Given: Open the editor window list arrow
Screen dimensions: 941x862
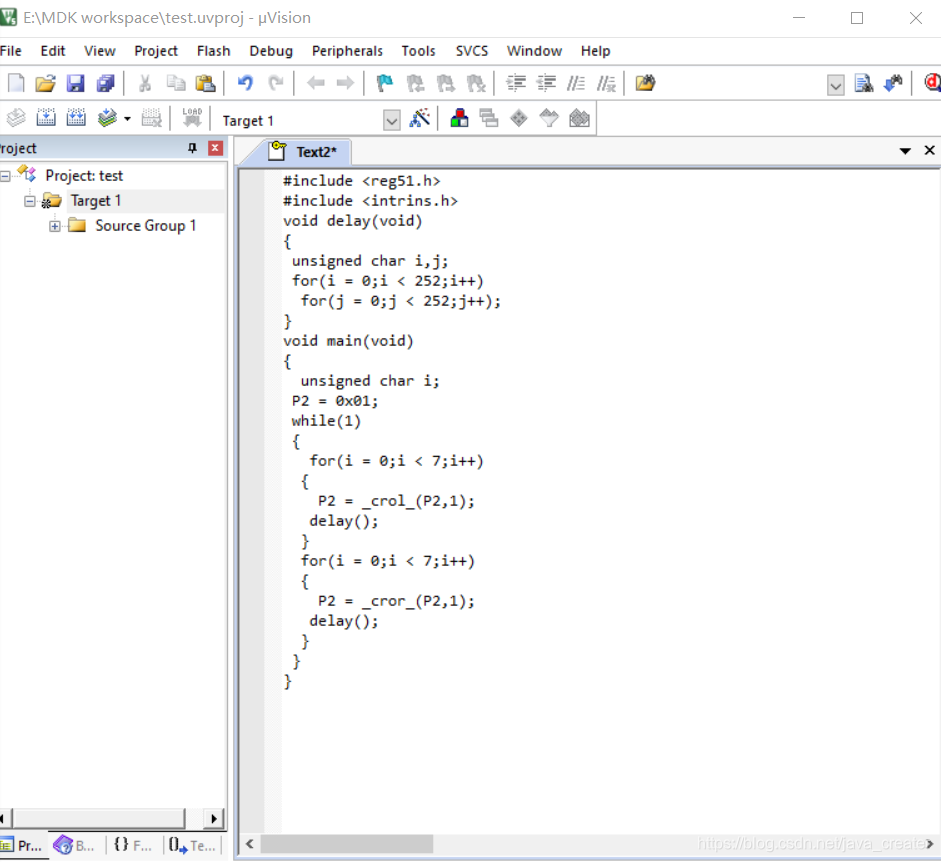Looking at the screenshot, I should point(905,151).
